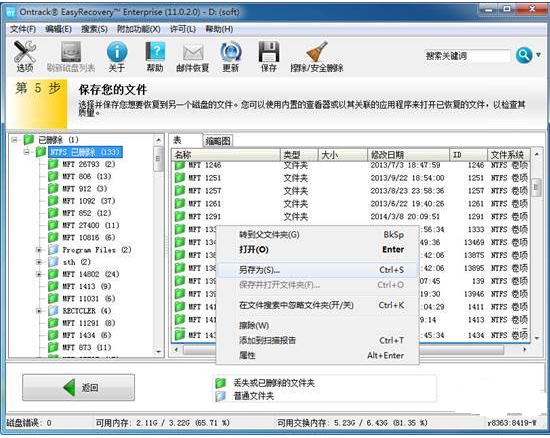The image size is (550, 438).
Task: Click MFT 10816 (6) folder icon
Action: pos(53,237)
